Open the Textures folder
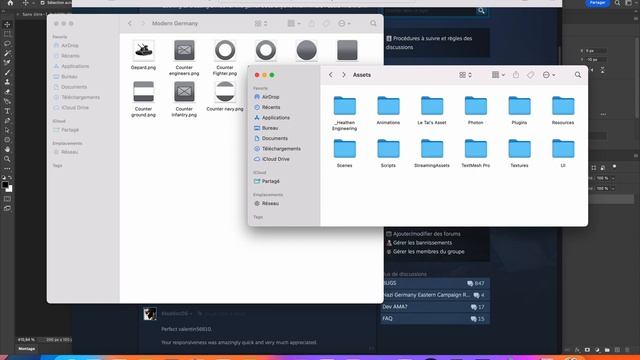The height and width of the screenshot is (360, 640). pos(519,153)
